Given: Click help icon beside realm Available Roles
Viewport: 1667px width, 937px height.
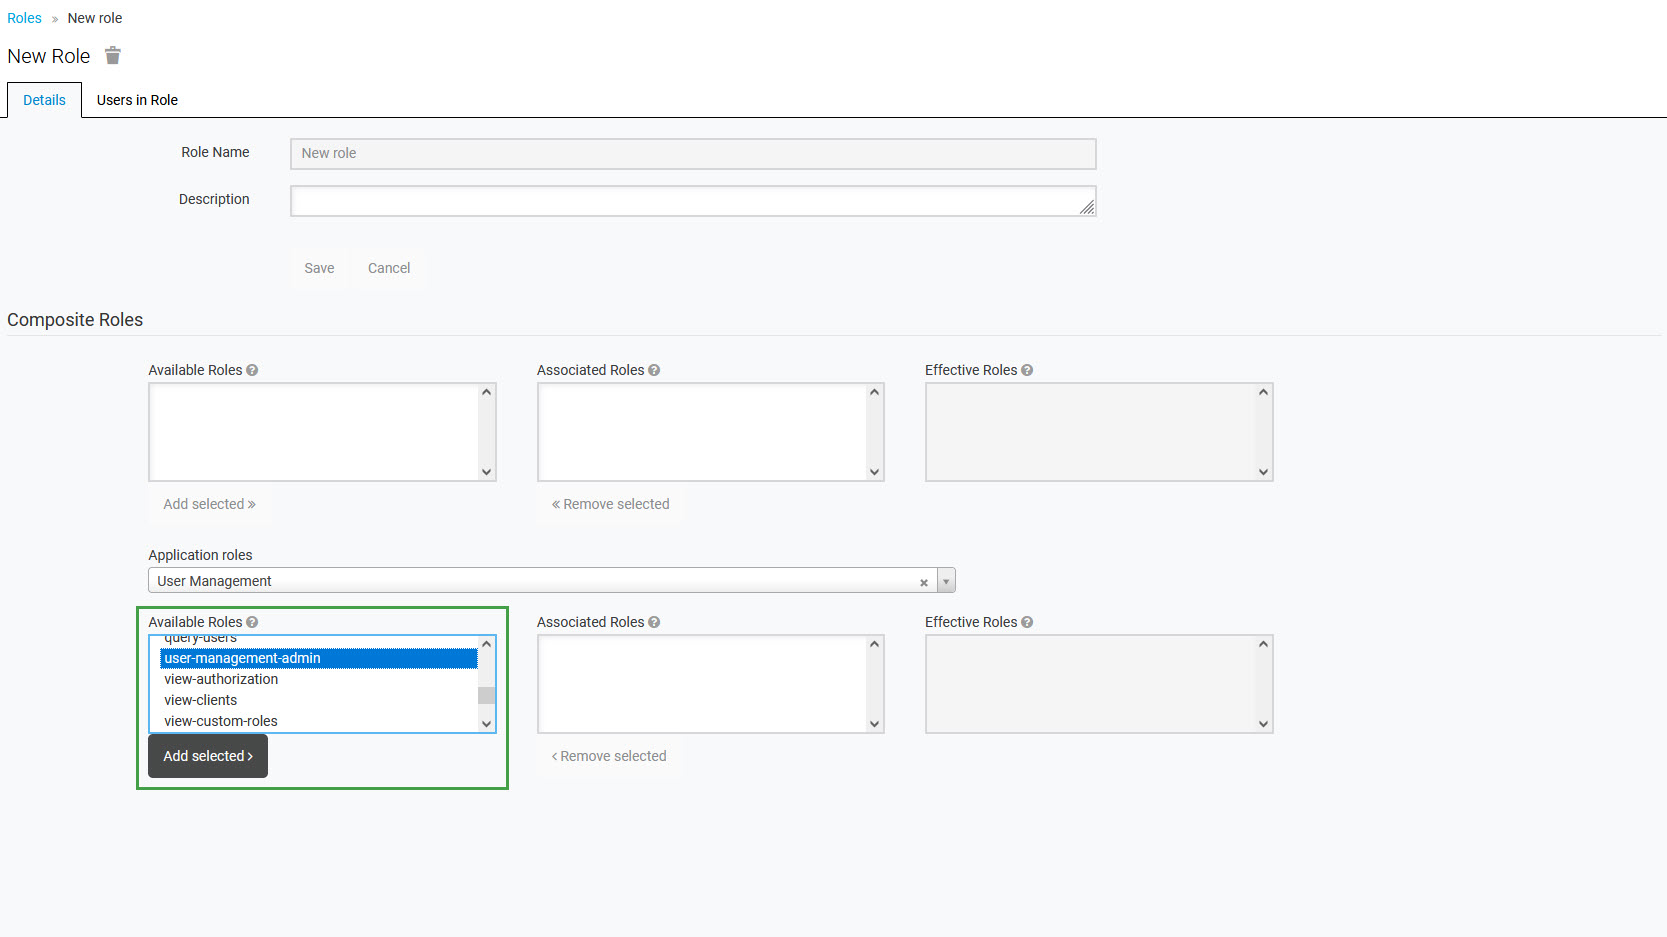Looking at the screenshot, I should tap(252, 370).
